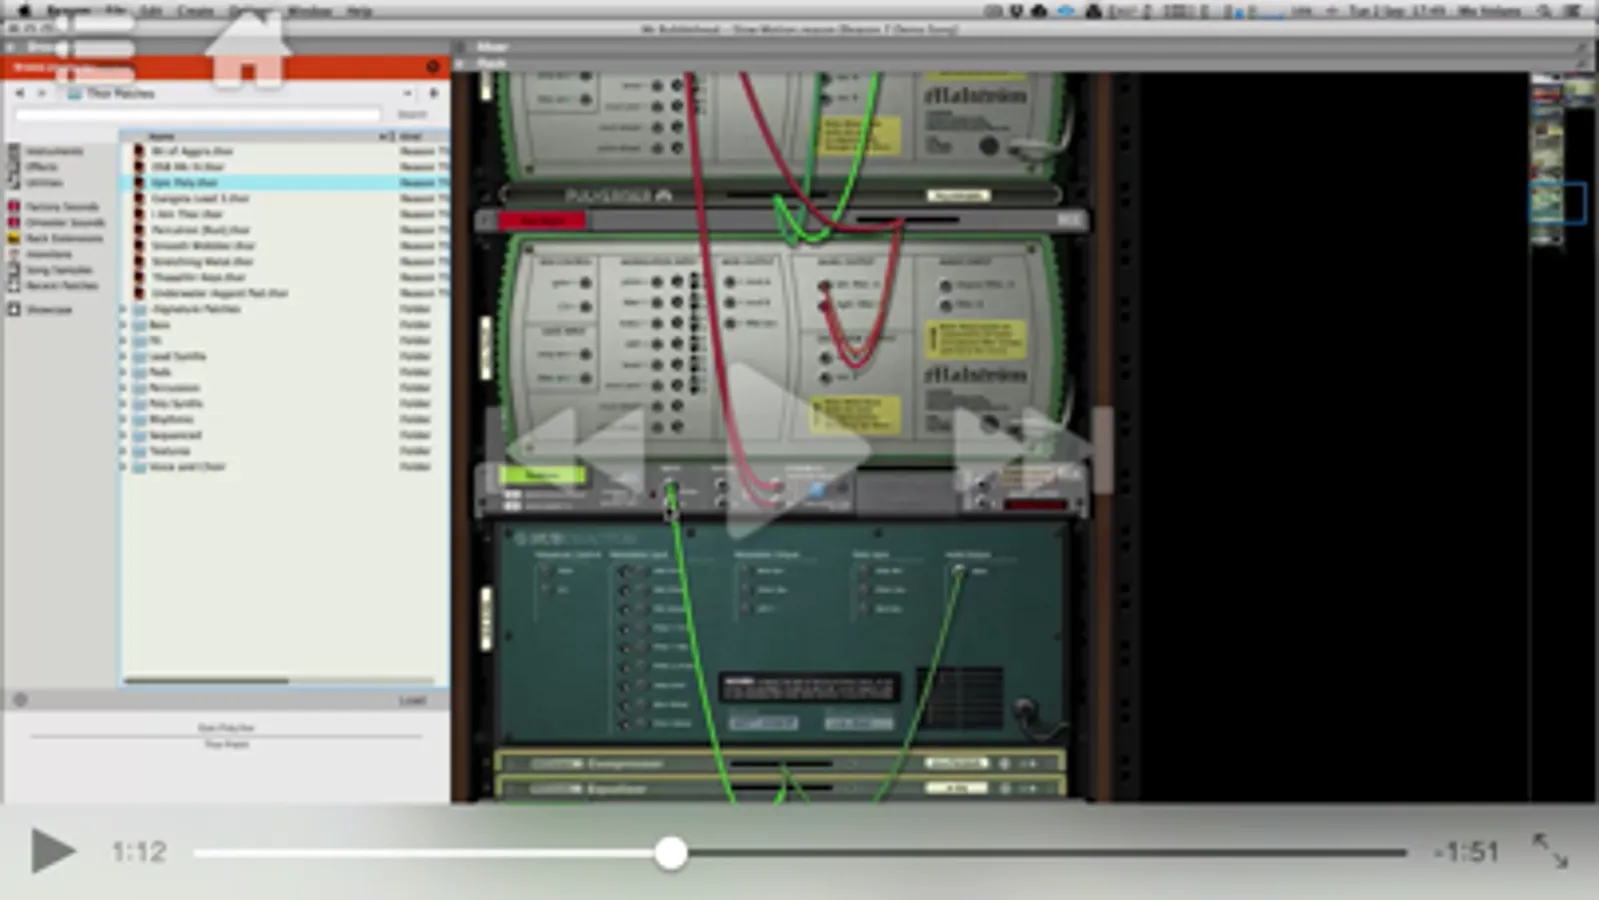Screen dimensions: 1599x900
Task: Open Spotlight search in the menu bar
Action: [1546, 11]
